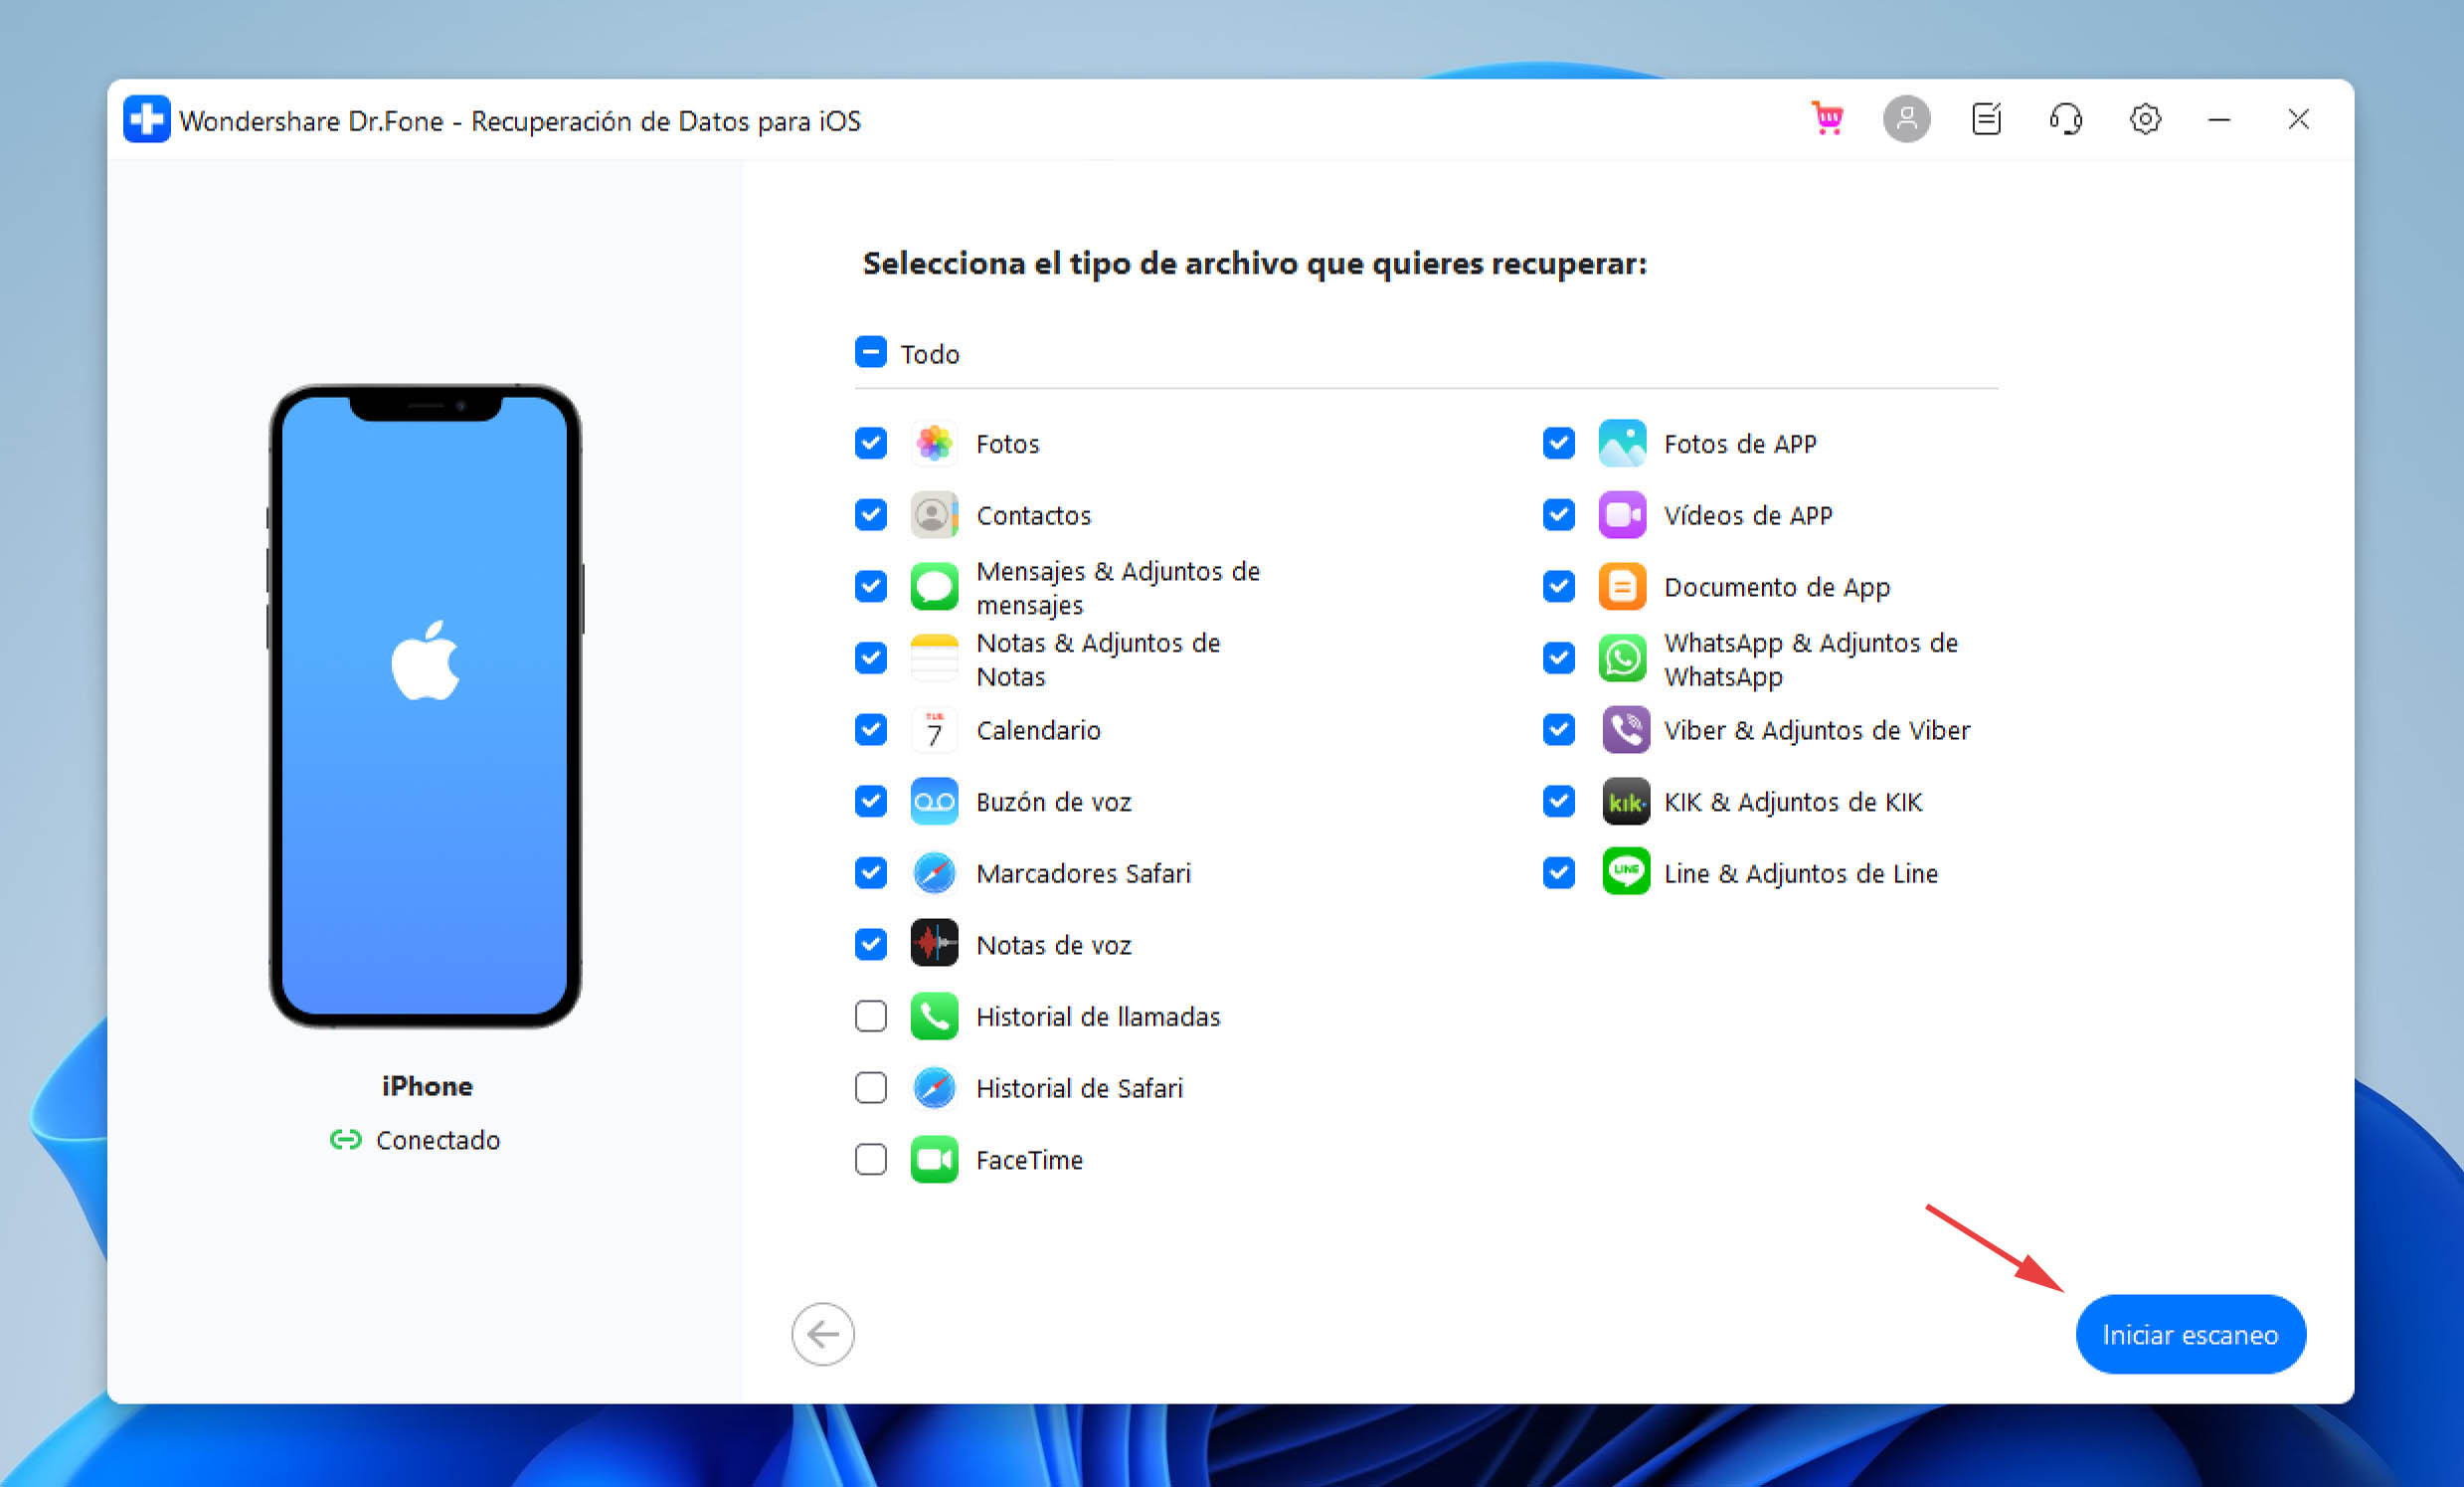
Task: Open the support headset icon
Action: point(2065,119)
